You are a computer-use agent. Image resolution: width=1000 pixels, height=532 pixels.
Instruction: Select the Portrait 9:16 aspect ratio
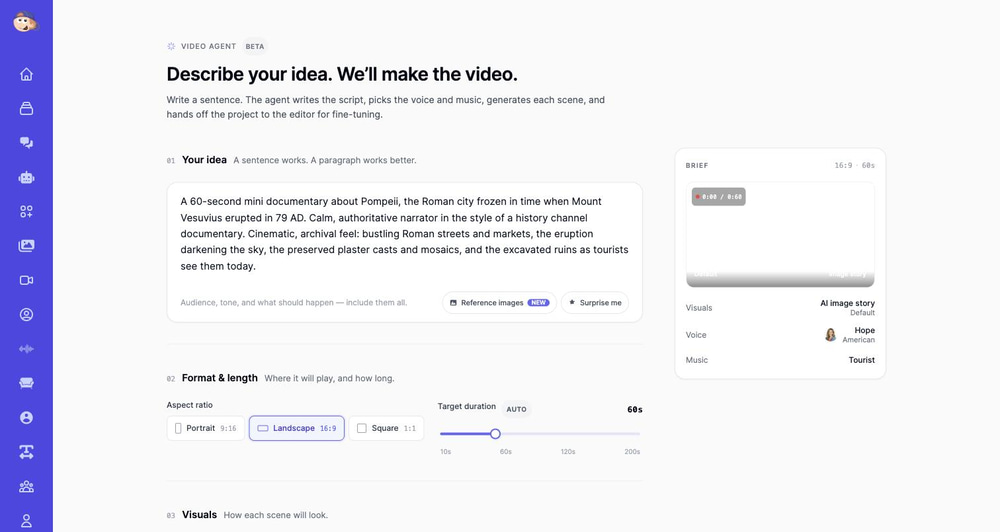(205, 428)
